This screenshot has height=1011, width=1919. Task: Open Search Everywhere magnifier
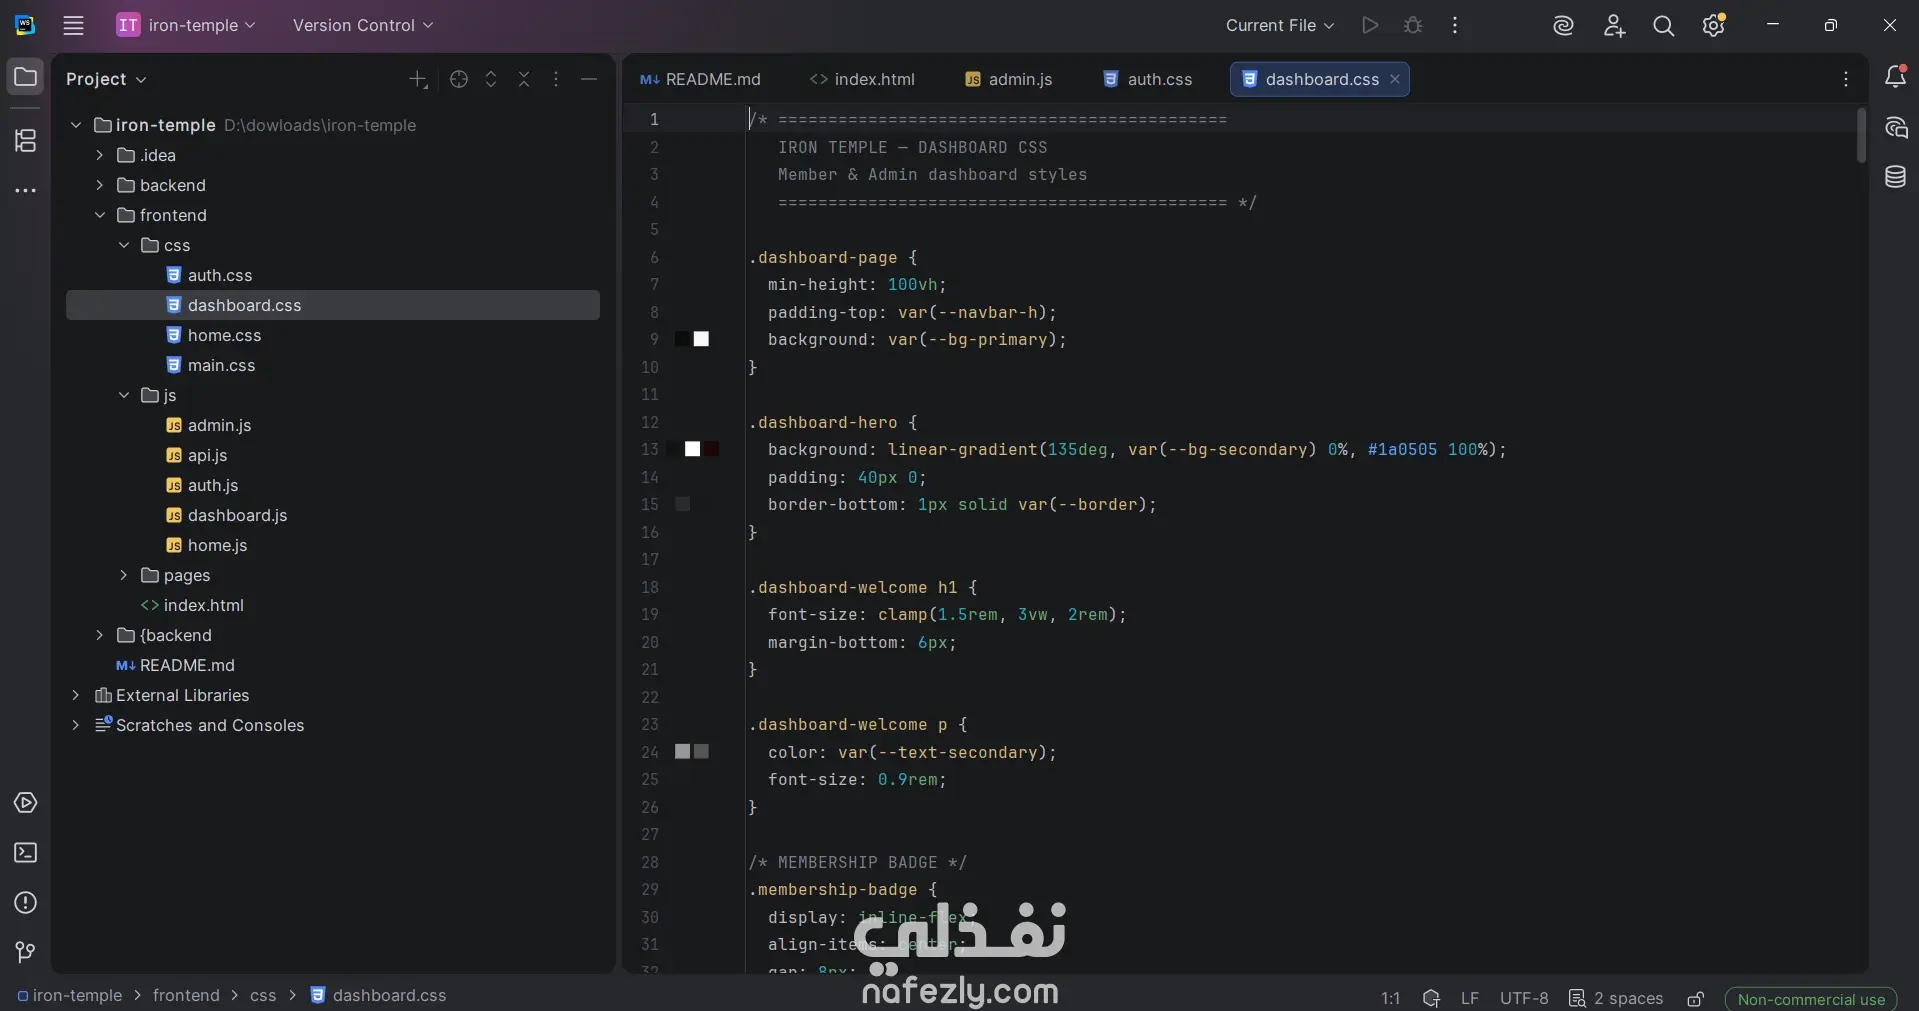pyautogui.click(x=1663, y=26)
